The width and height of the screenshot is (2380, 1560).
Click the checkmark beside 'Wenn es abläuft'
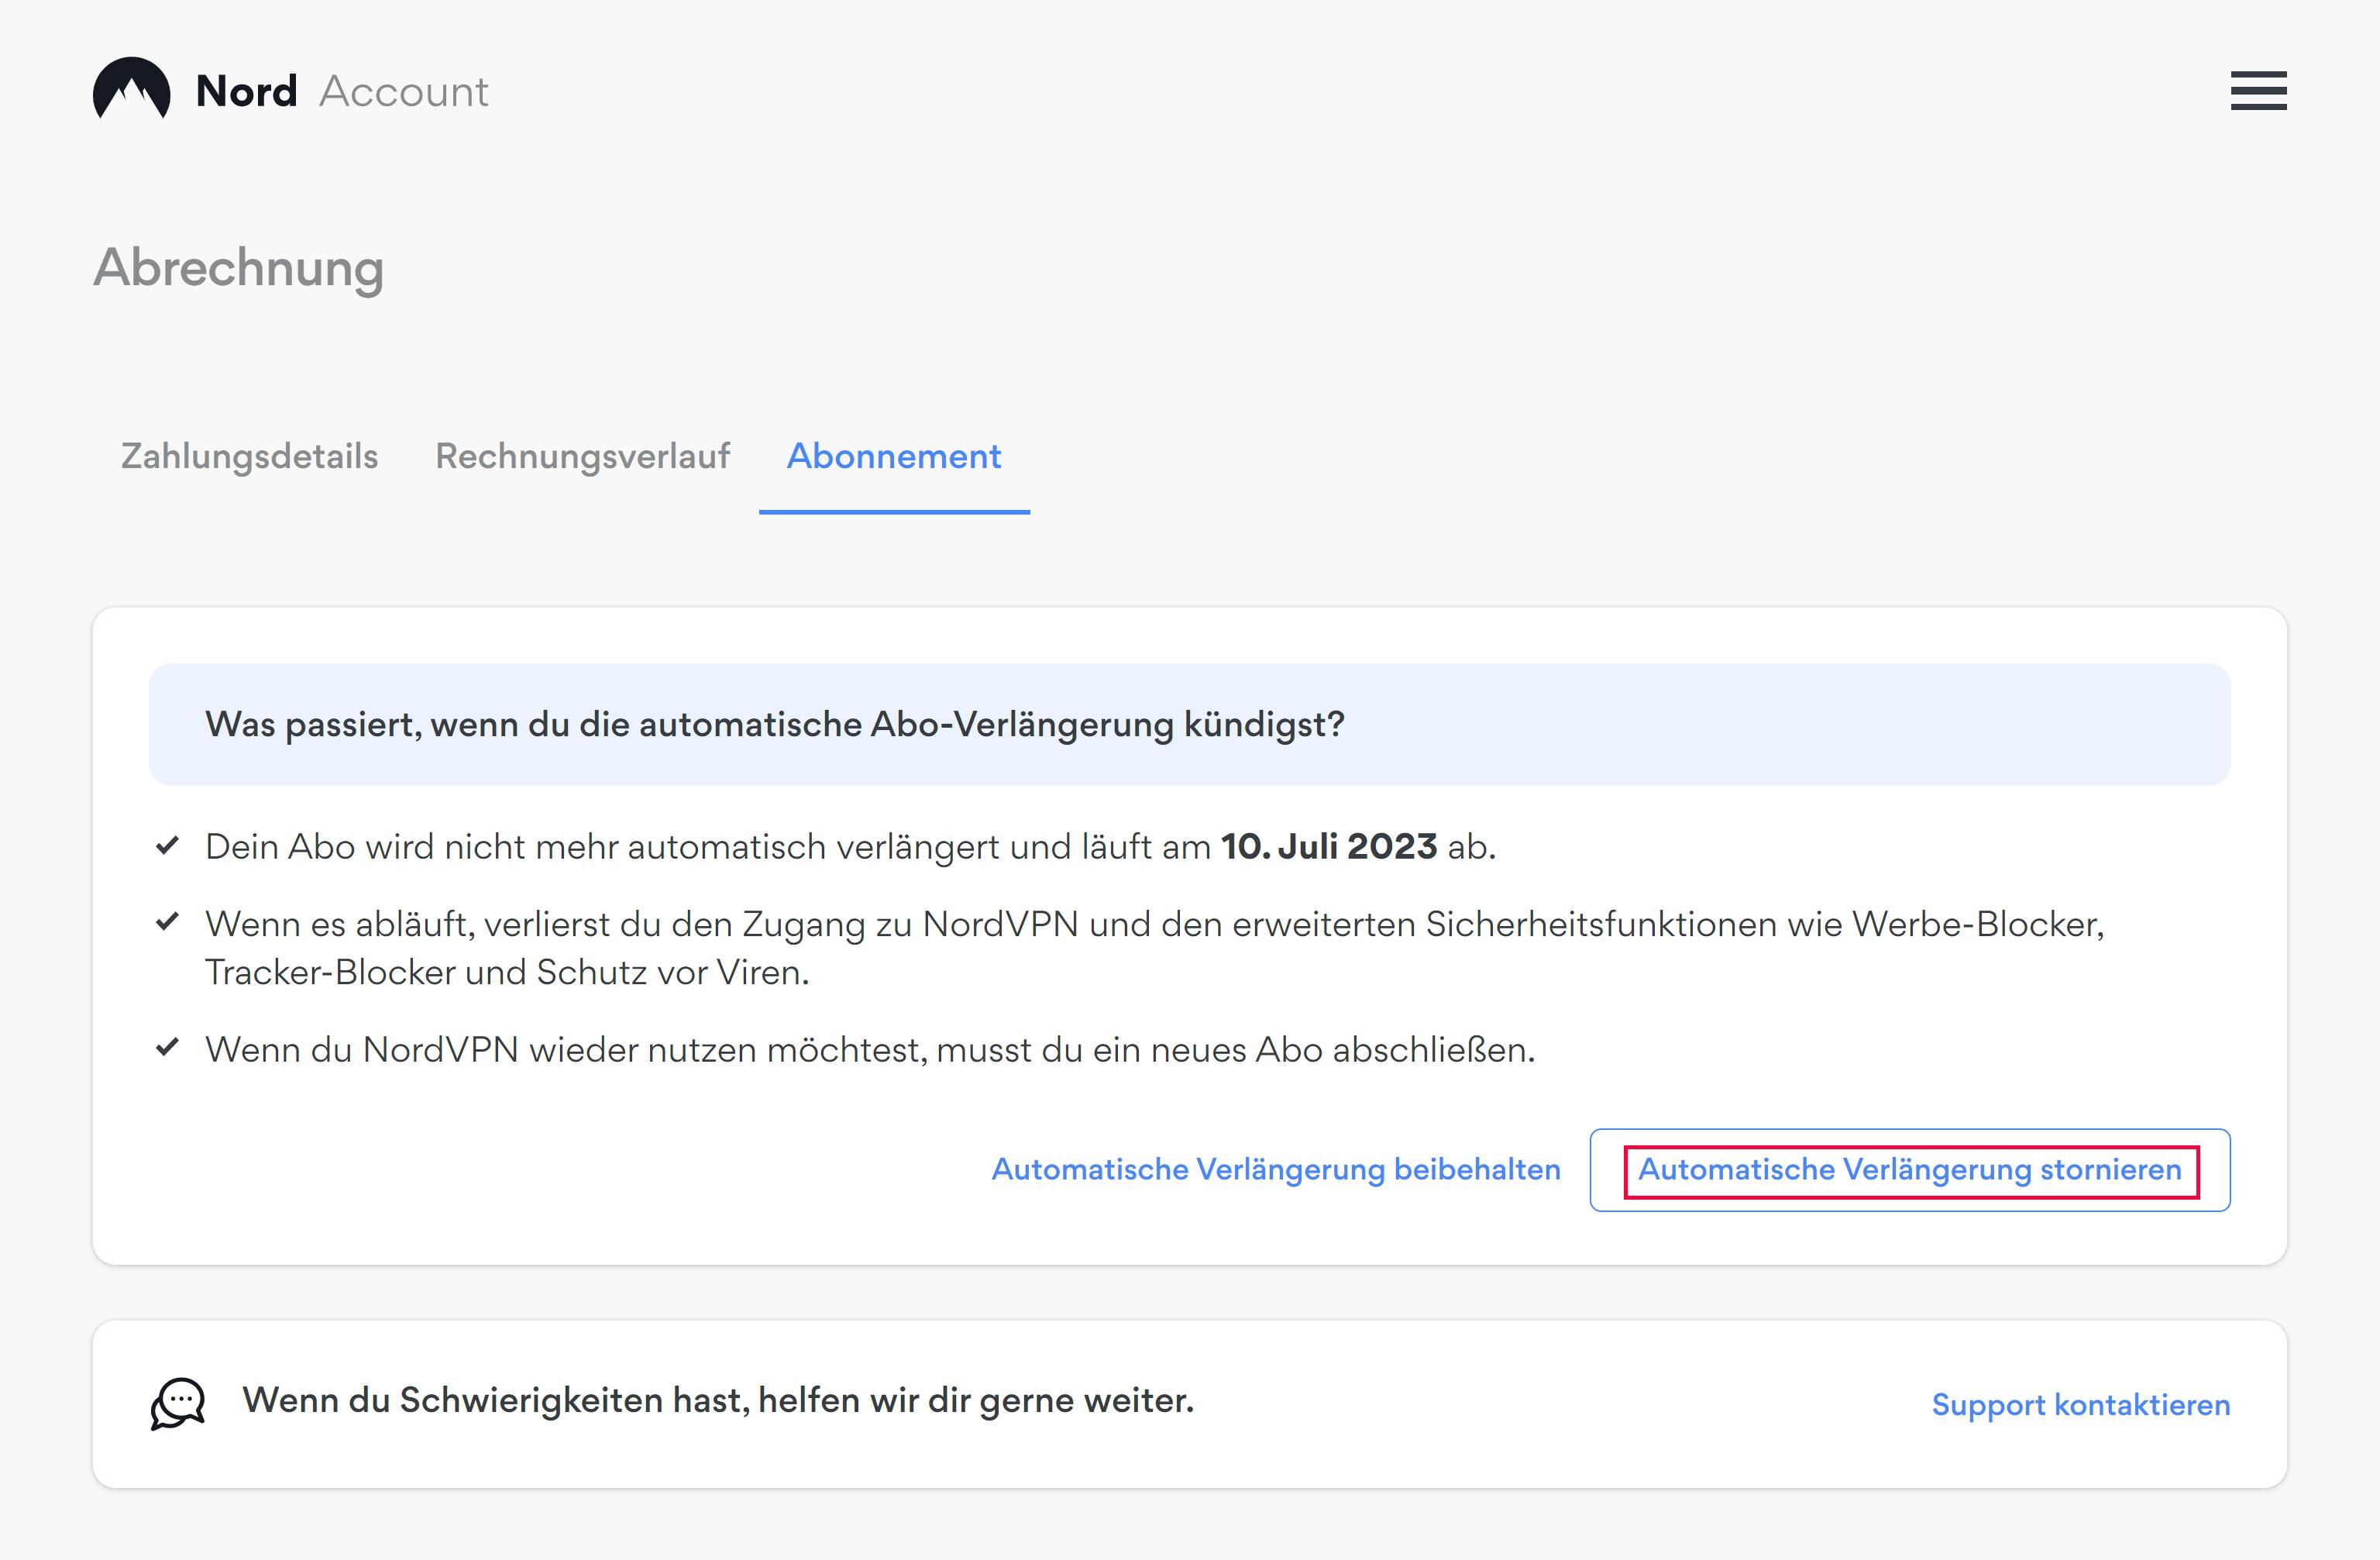point(168,921)
